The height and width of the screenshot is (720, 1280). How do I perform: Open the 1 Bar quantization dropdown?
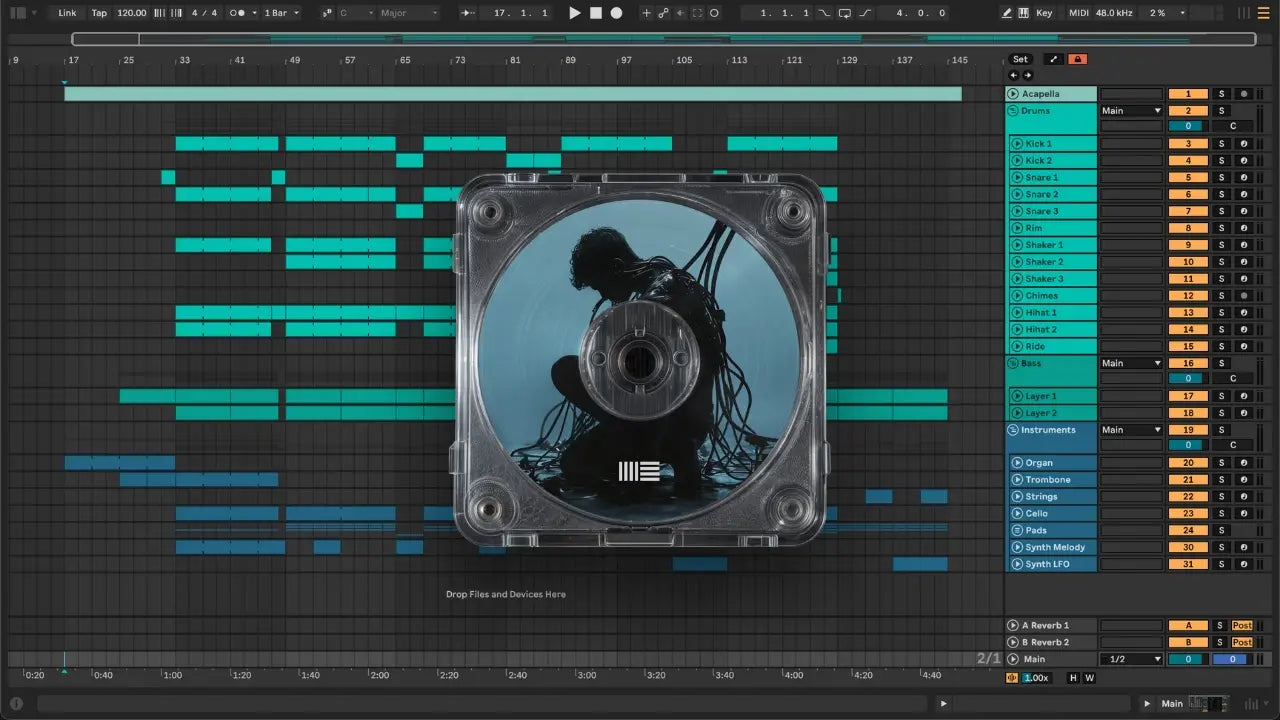tap(281, 13)
